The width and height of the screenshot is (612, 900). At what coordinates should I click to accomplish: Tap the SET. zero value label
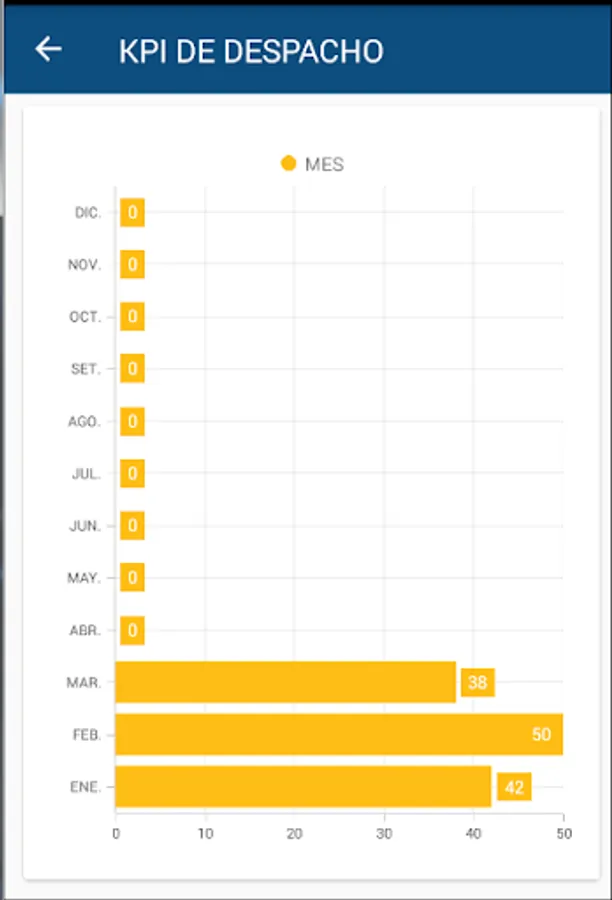pyautogui.click(x=132, y=369)
